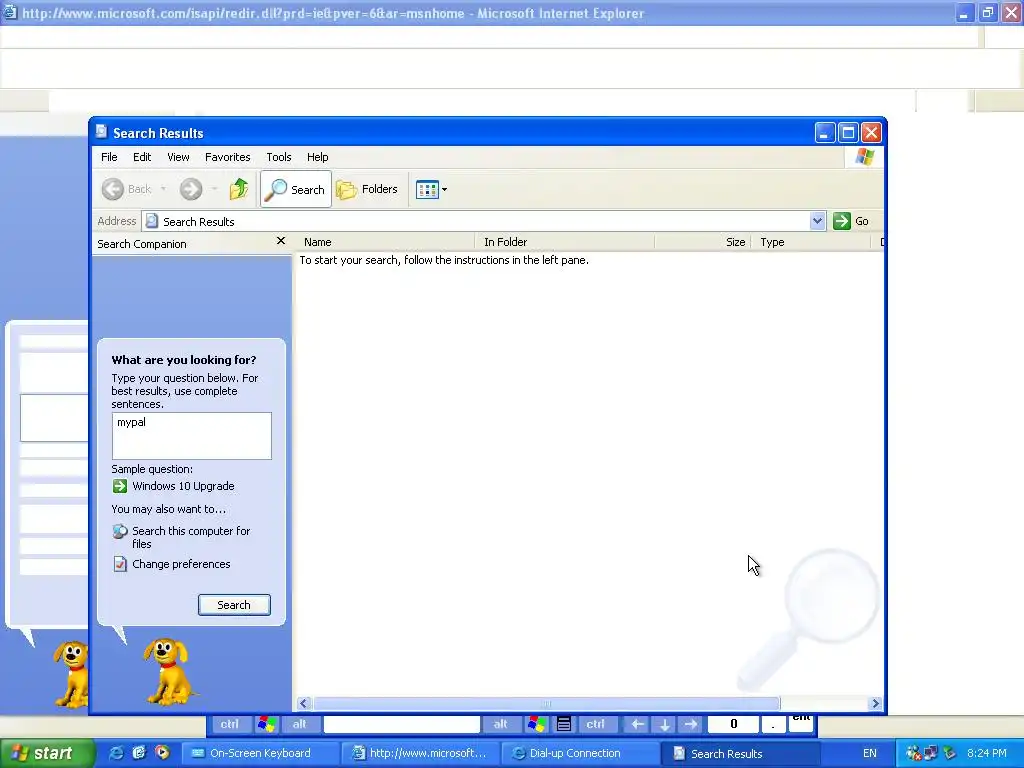Click the spacebar on on-screen keyboard
The height and width of the screenshot is (768, 1024).
point(402,724)
